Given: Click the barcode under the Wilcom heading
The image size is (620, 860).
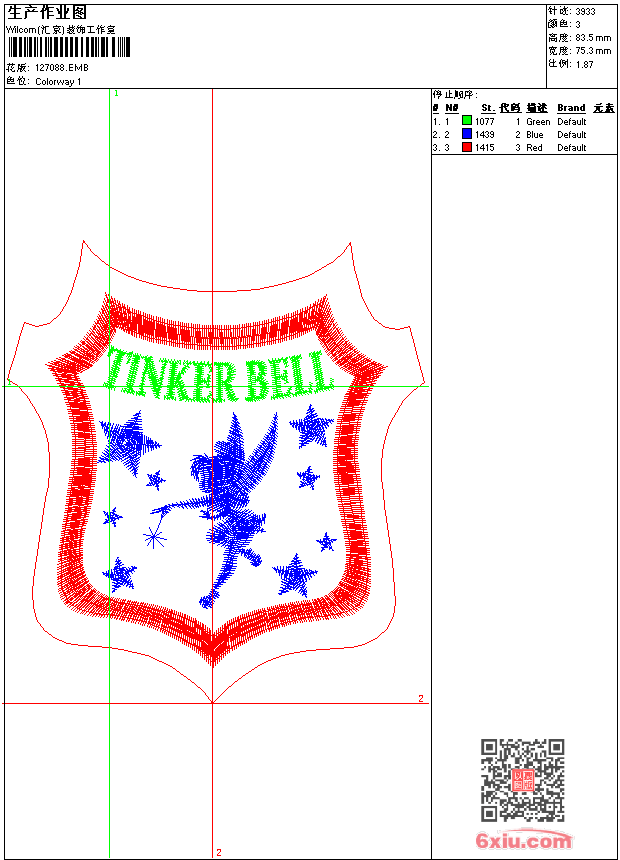Looking at the screenshot, I should pyautogui.click(x=69, y=47).
